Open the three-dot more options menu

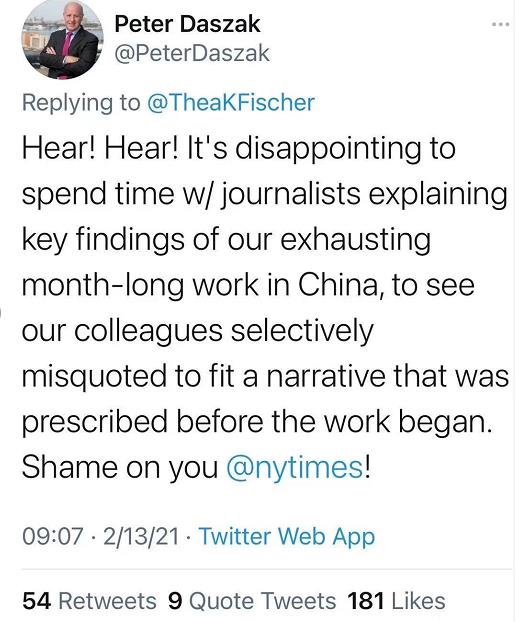point(500,25)
